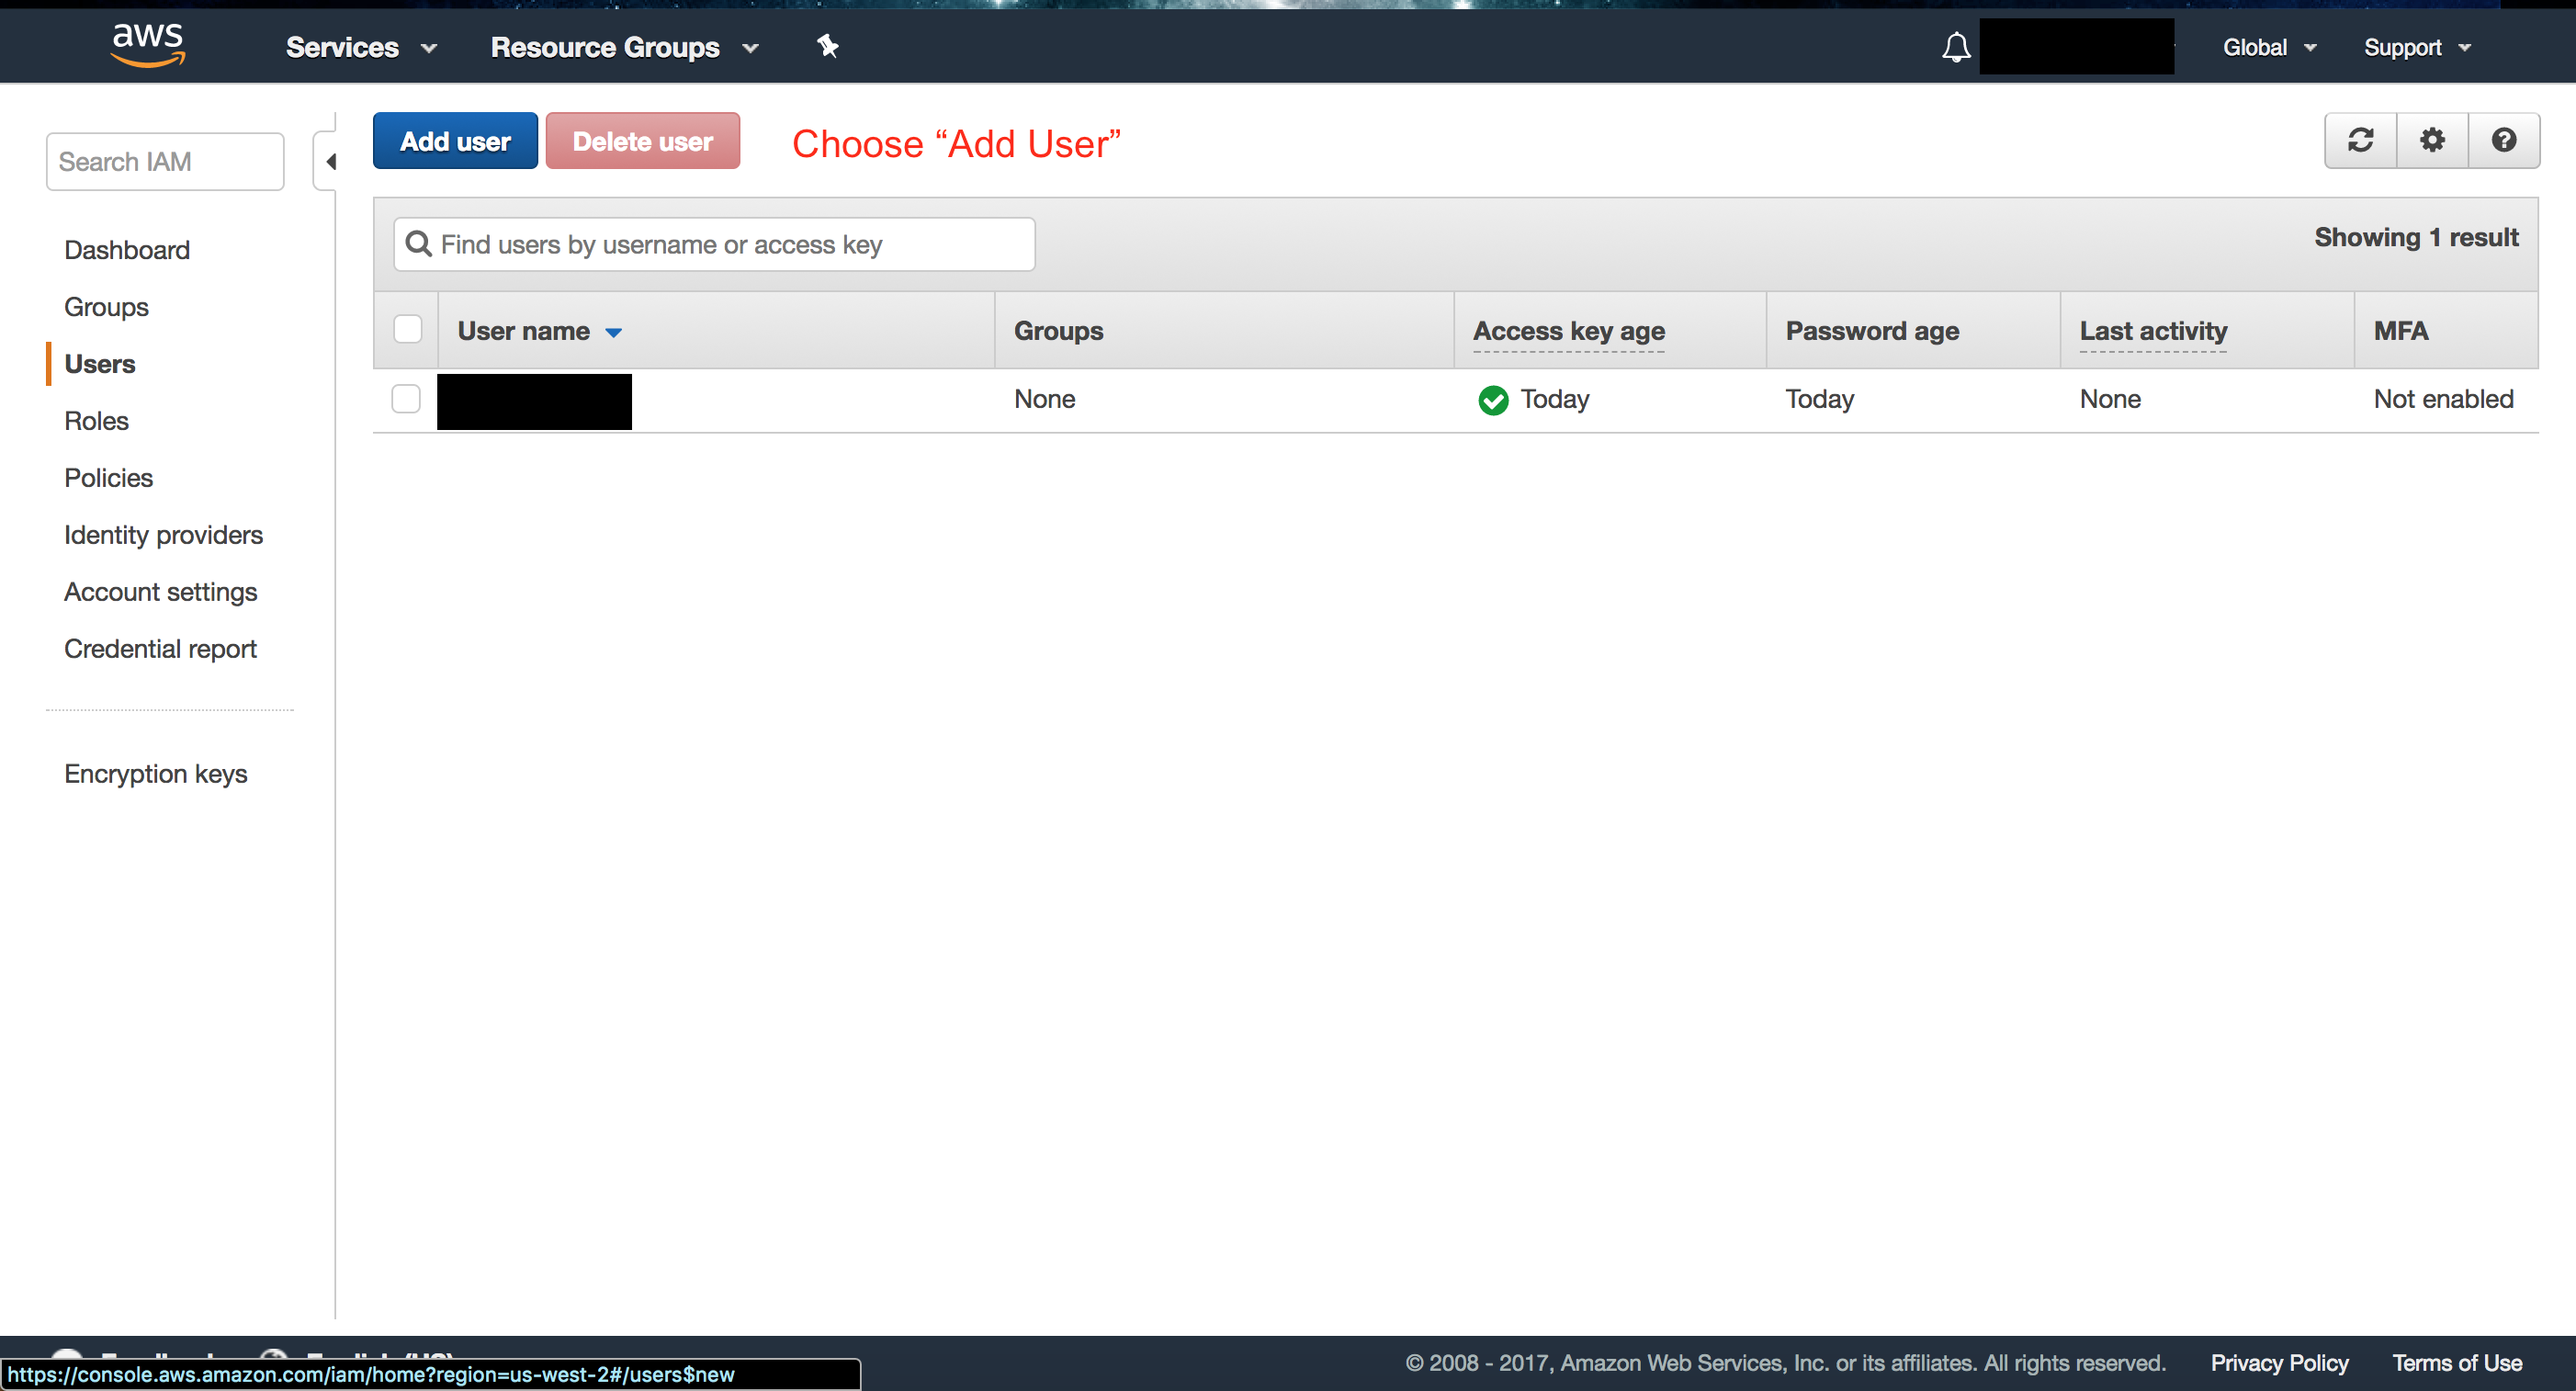
Task: Select all users checkbox in header
Action: click(x=407, y=329)
